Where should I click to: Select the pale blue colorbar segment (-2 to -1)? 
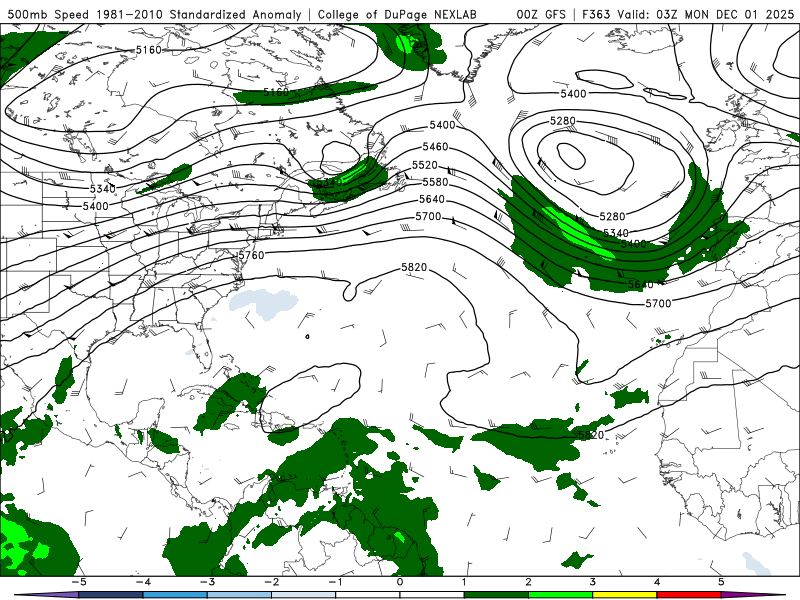pyautogui.click(x=304, y=595)
